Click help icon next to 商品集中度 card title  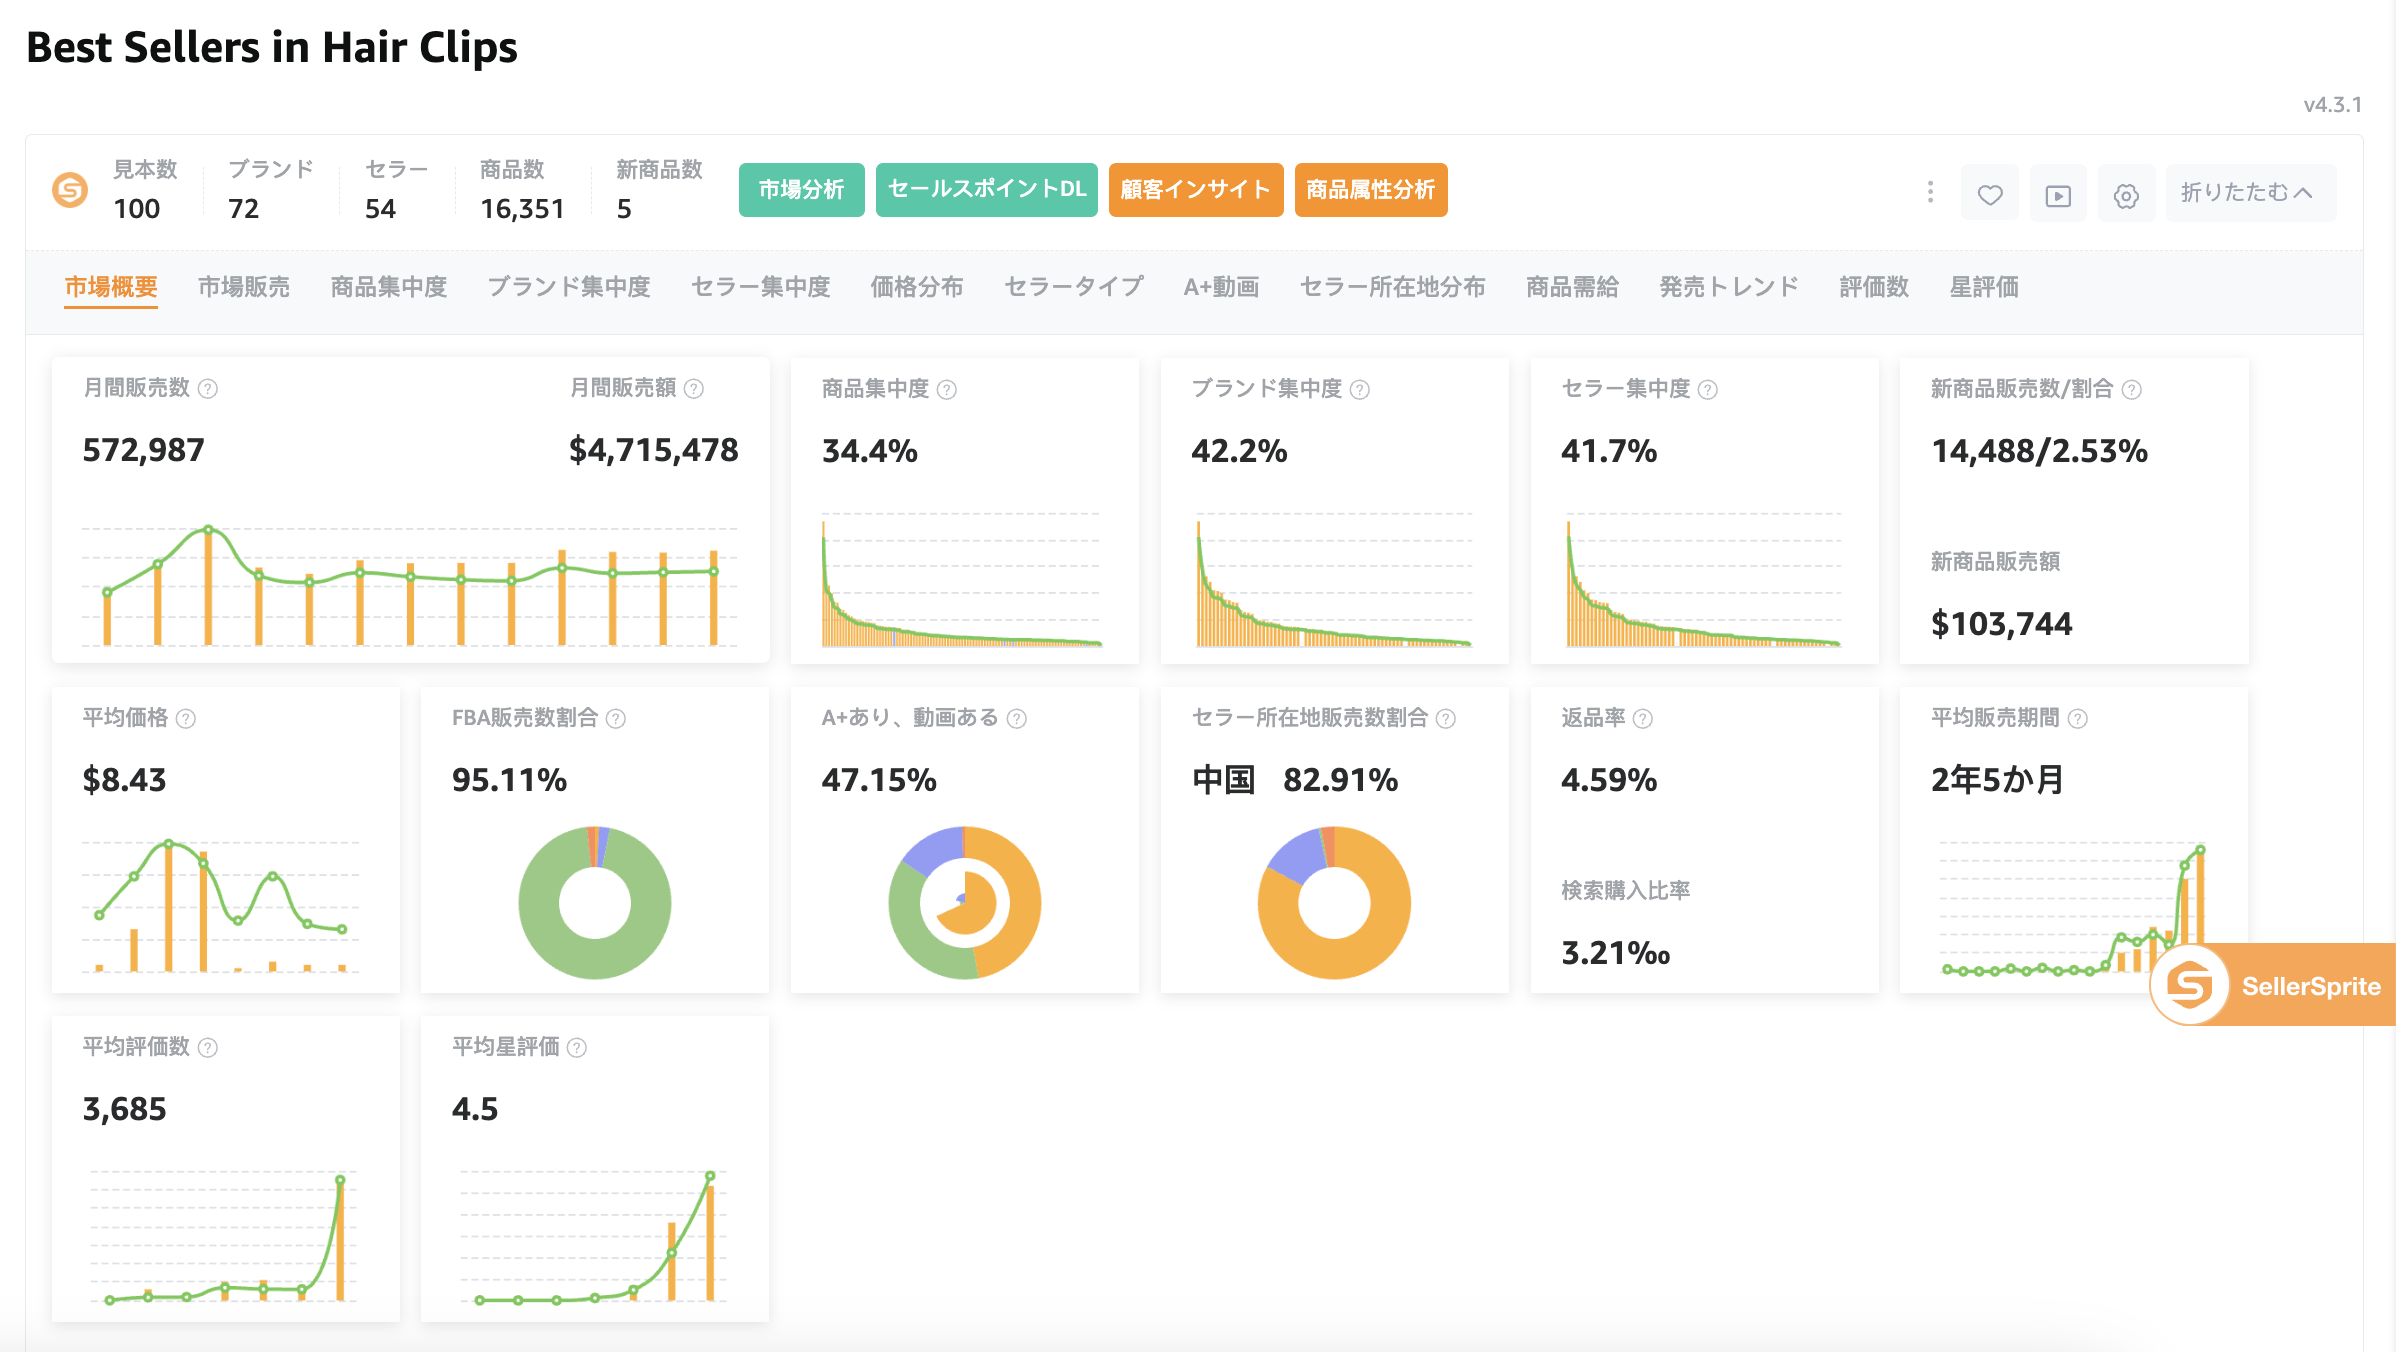point(947,389)
